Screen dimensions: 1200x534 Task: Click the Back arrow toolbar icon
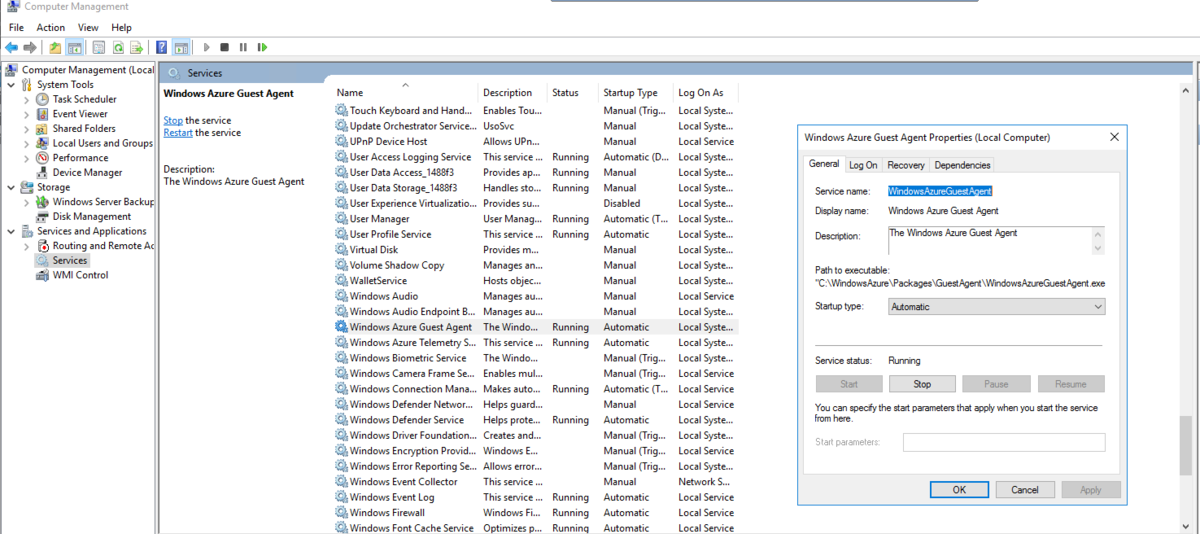tap(11, 47)
